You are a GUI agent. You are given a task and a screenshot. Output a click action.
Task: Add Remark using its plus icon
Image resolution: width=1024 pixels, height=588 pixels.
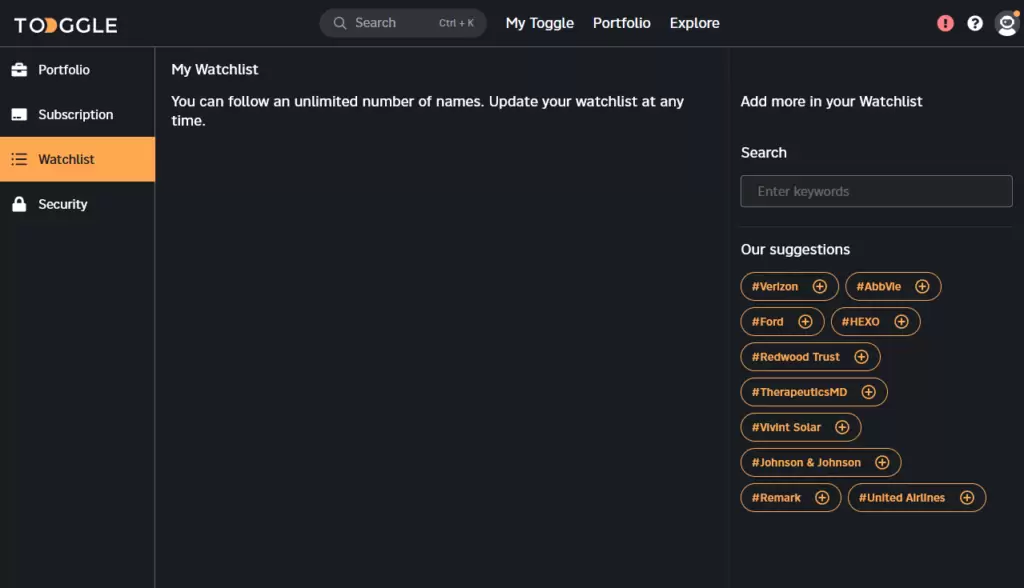pyautogui.click(x=822, y=498)
